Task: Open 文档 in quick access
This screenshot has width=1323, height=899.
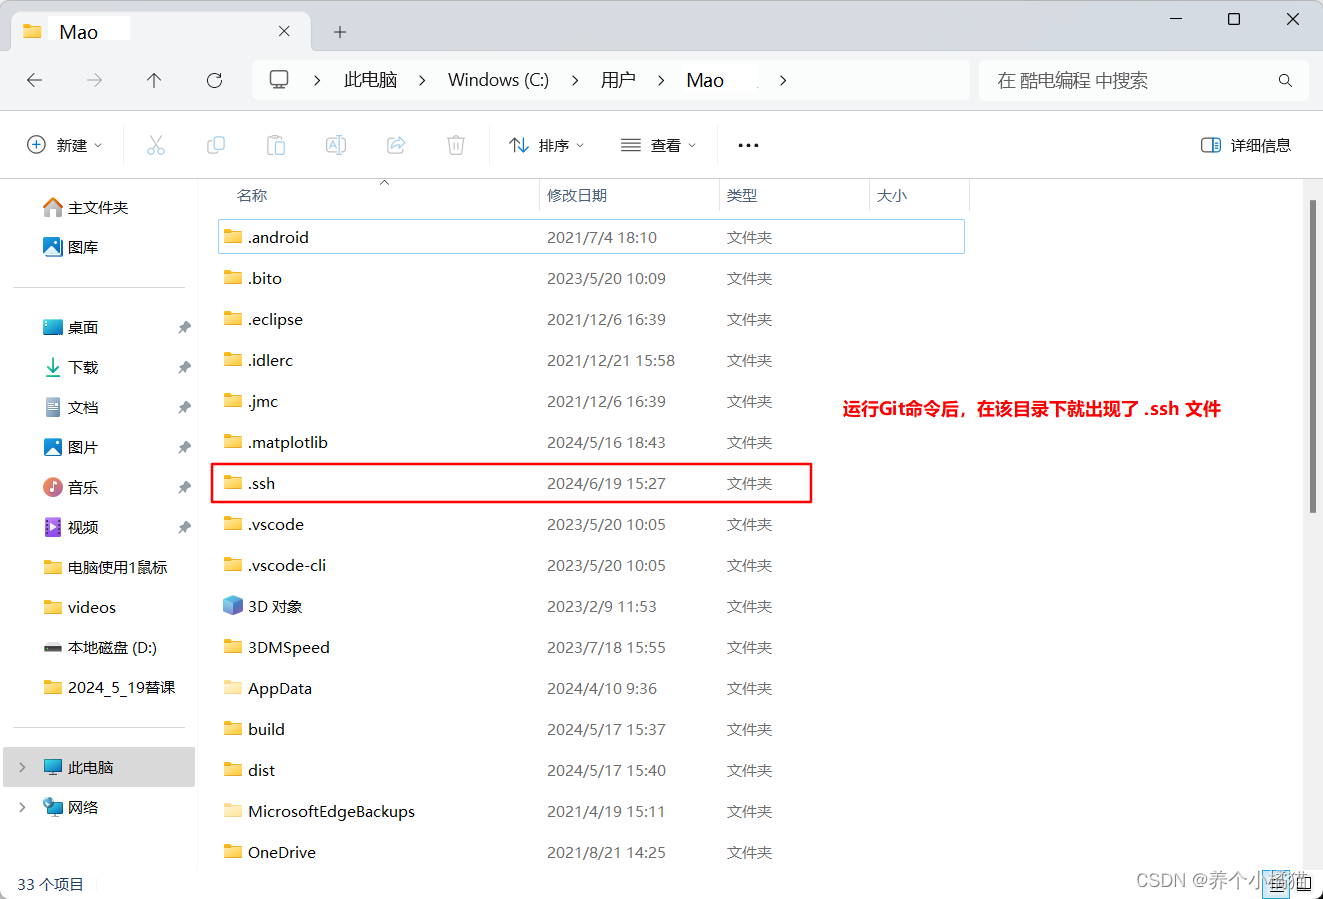Action: (70, 407)
